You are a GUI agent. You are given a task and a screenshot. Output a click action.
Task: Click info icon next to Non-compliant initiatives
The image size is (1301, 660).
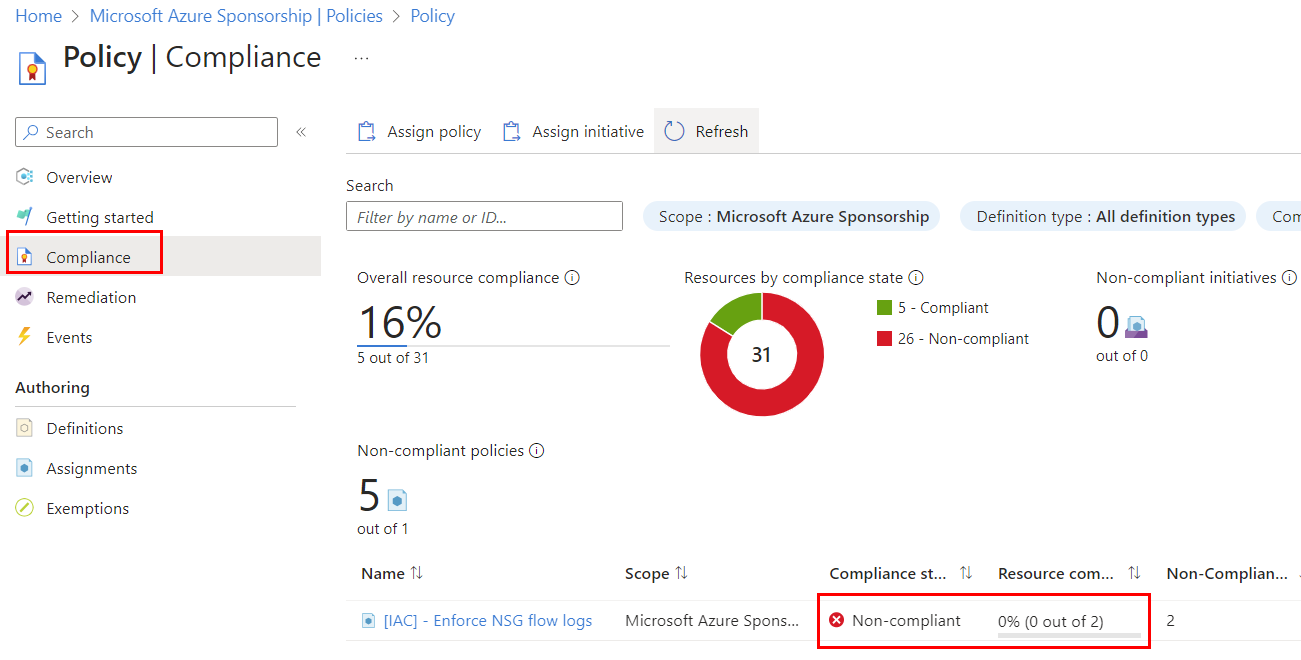[1289, 278]
